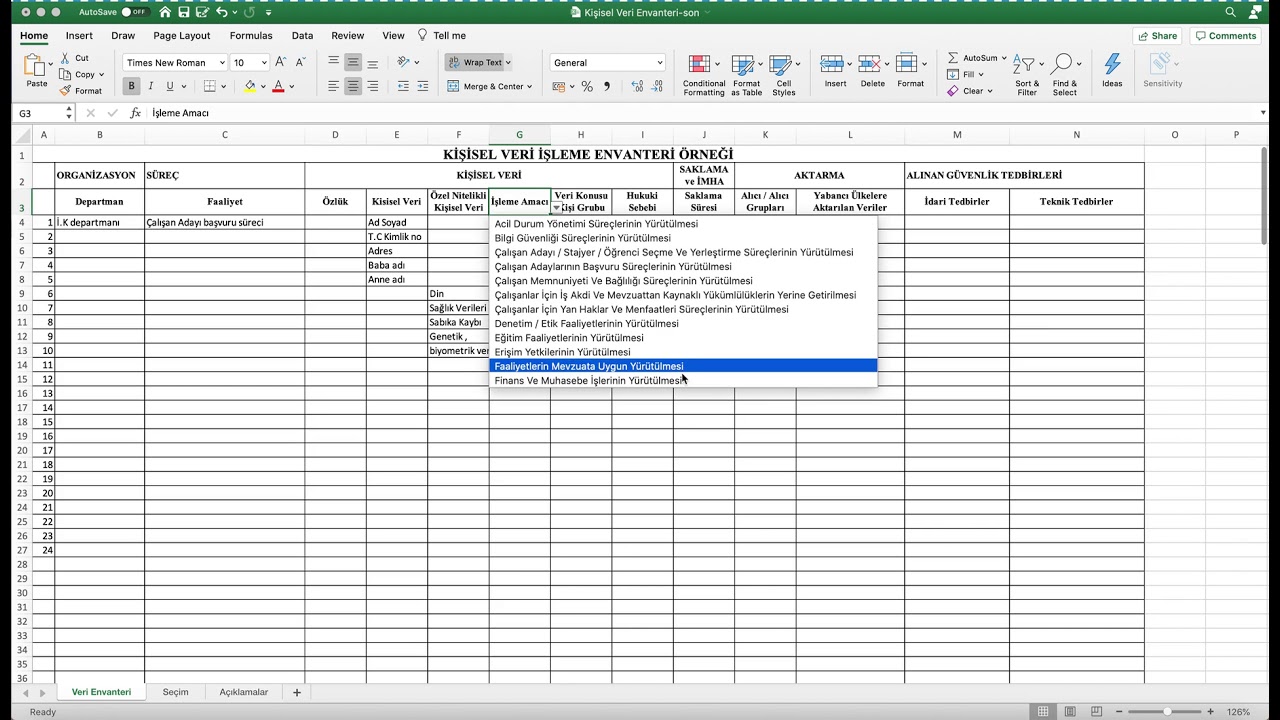This screenshot has height=720, width=1280.
Task: Open Find & Select
Action: point(1065,75)
